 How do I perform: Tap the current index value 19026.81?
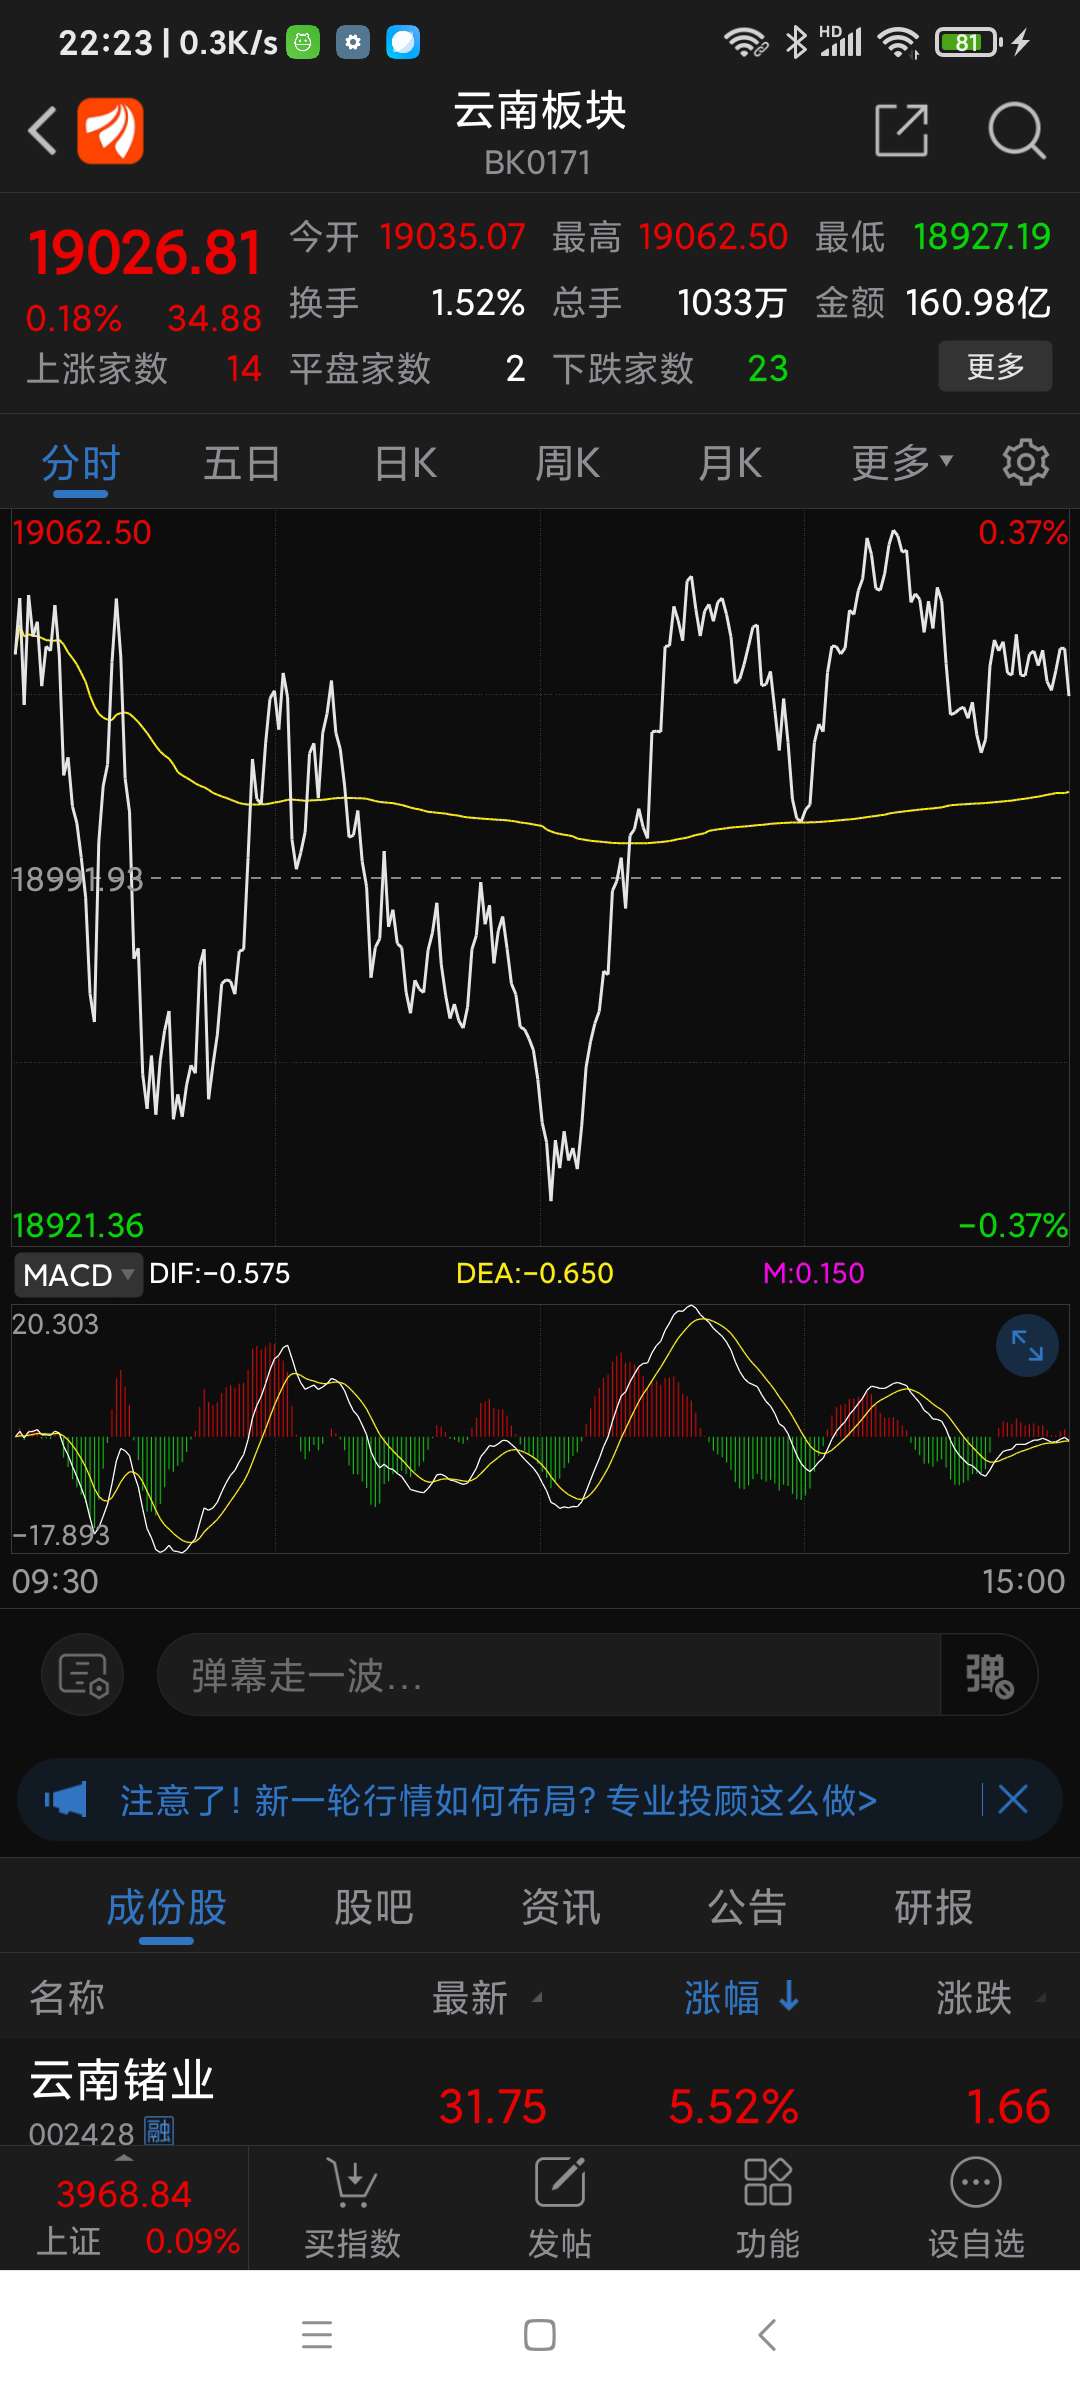click(x=145, y=252)
